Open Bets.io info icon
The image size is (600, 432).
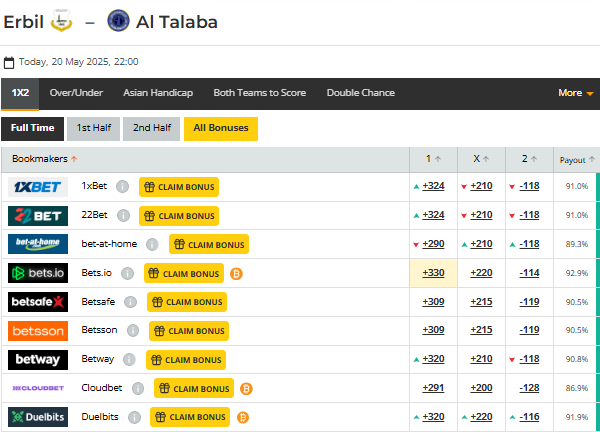127,274
